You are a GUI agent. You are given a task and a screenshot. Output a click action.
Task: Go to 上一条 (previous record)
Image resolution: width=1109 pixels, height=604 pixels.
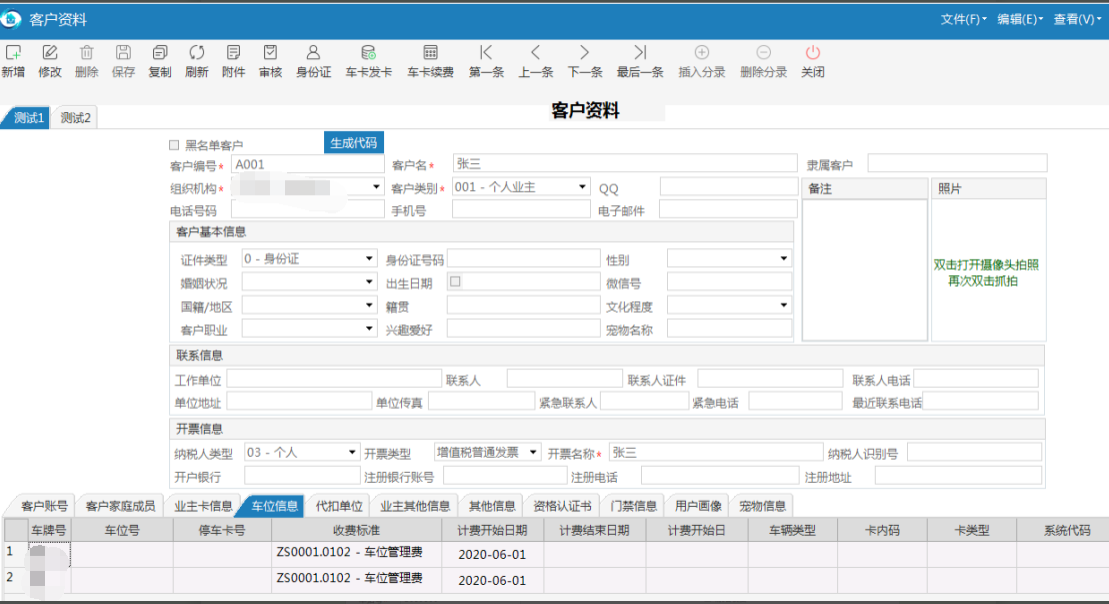click(x=535, y=53)
